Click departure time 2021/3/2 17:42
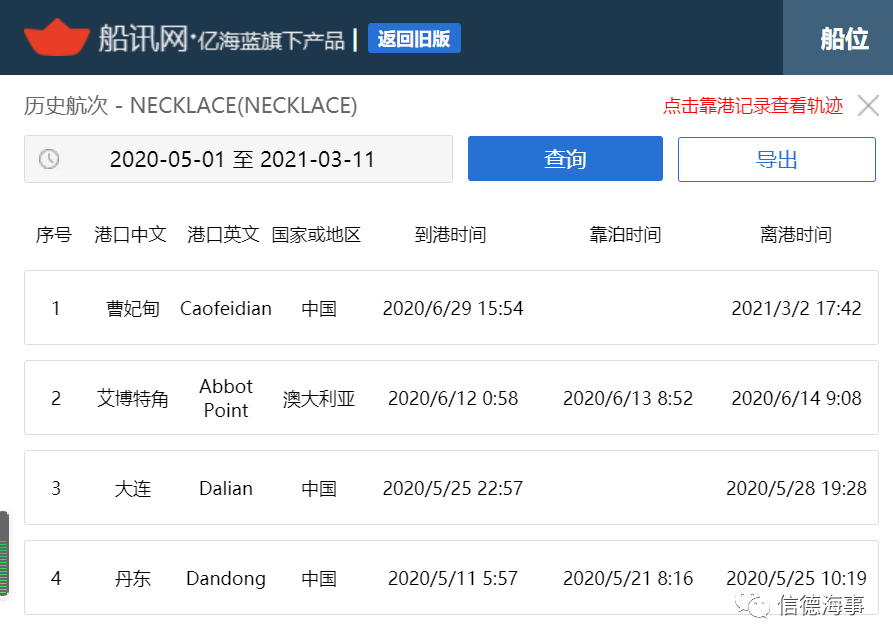This screenshot has width=893, height=644. [x=796, y=308]
